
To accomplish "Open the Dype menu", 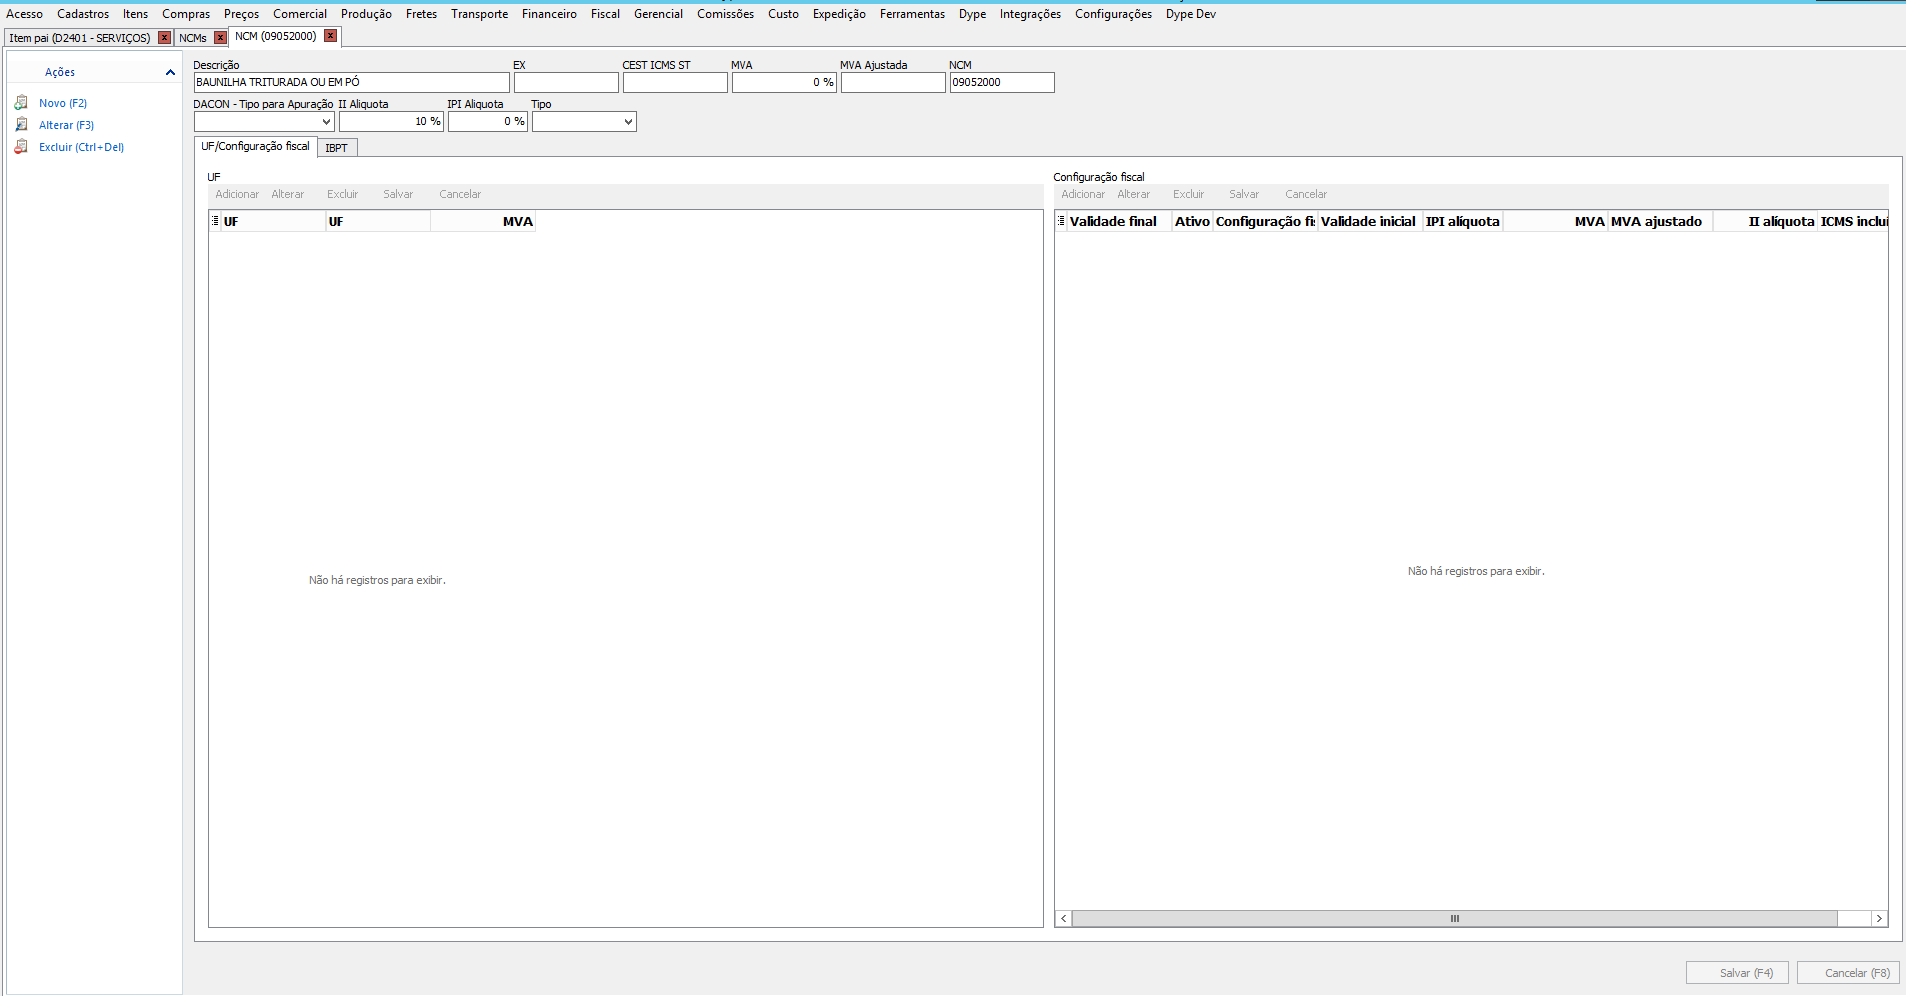I will point(972,14).
